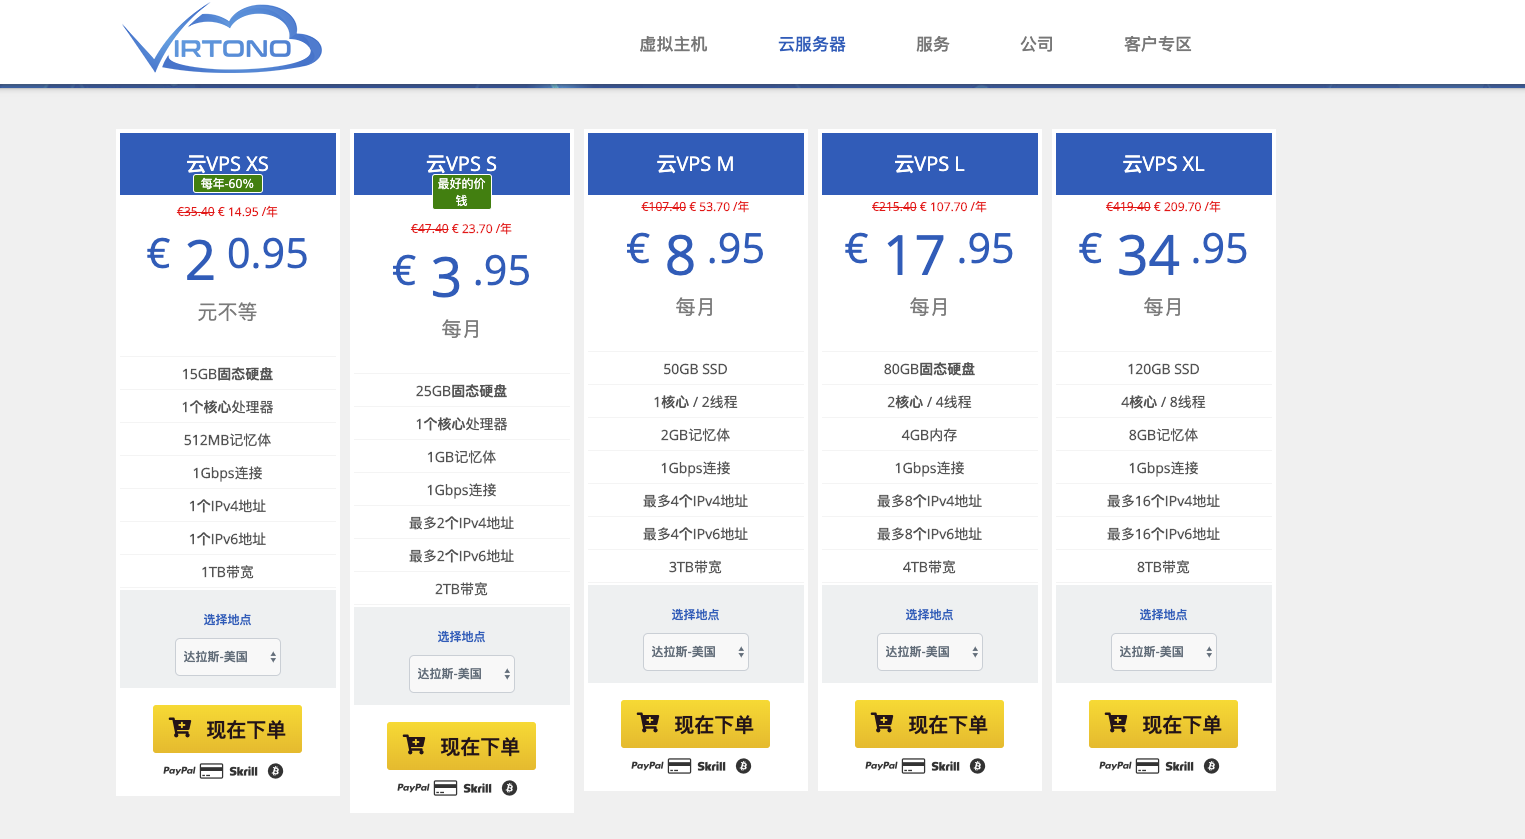Click the 120GB SSD spec line

pyautogui.click(x=1164, y=369)
